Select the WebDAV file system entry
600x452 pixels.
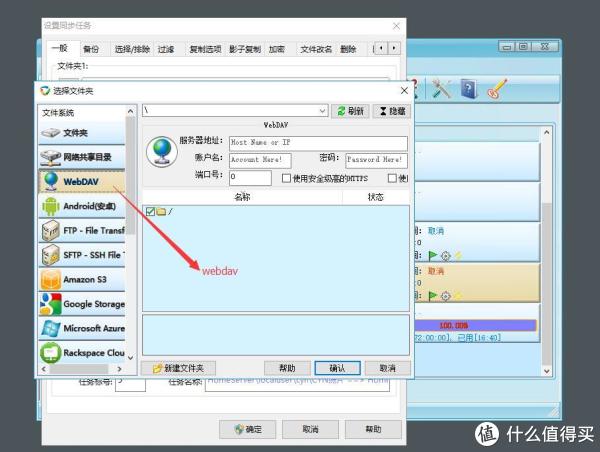[82, 182]
